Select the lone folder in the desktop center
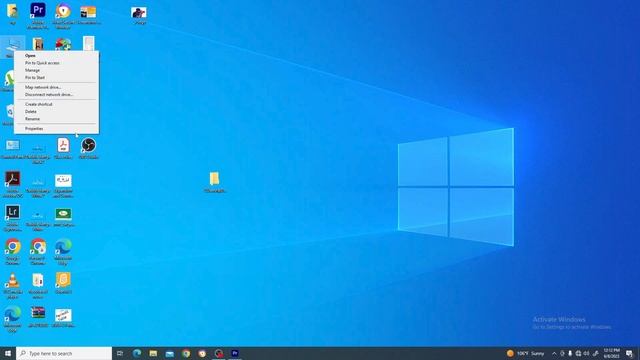Image resolution: width=640 pixels, height=360 pixels. [x=215, y=182]
